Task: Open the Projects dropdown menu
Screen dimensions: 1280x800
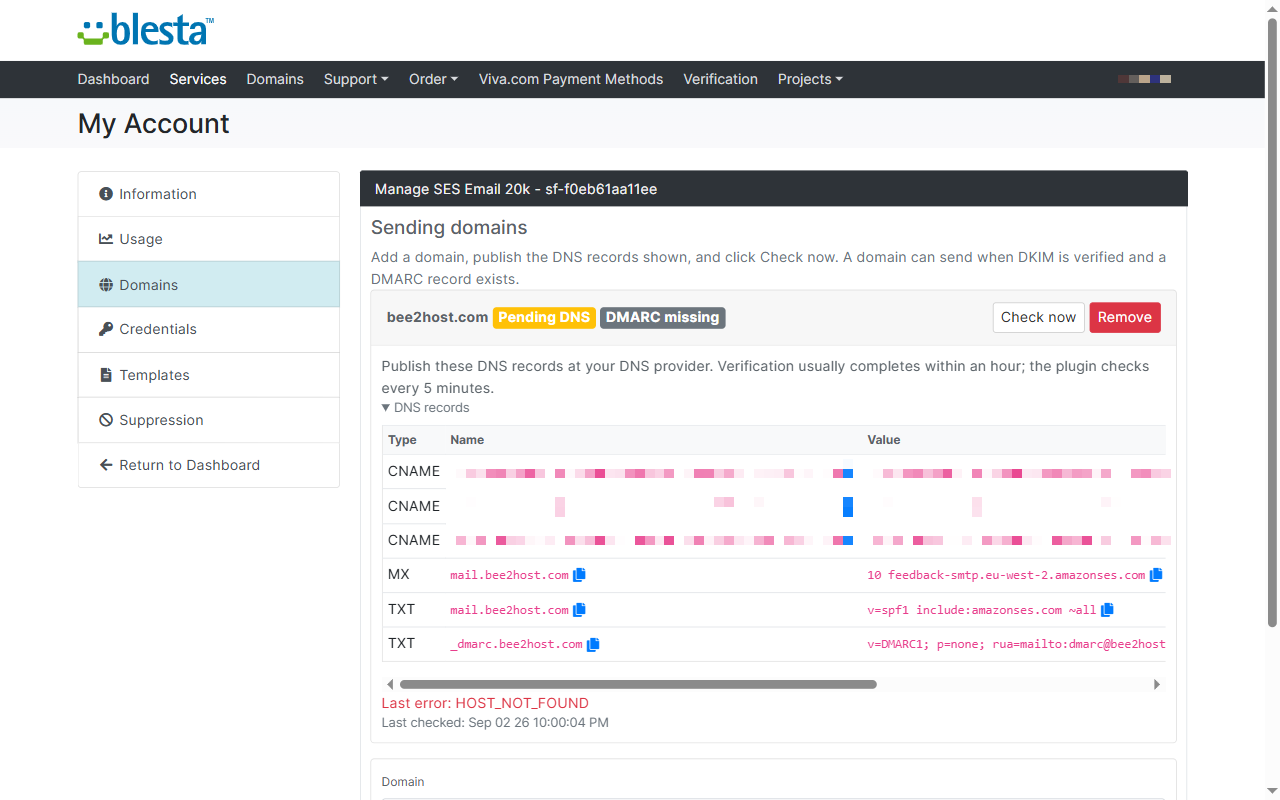Action: click(x=810, y=79)
